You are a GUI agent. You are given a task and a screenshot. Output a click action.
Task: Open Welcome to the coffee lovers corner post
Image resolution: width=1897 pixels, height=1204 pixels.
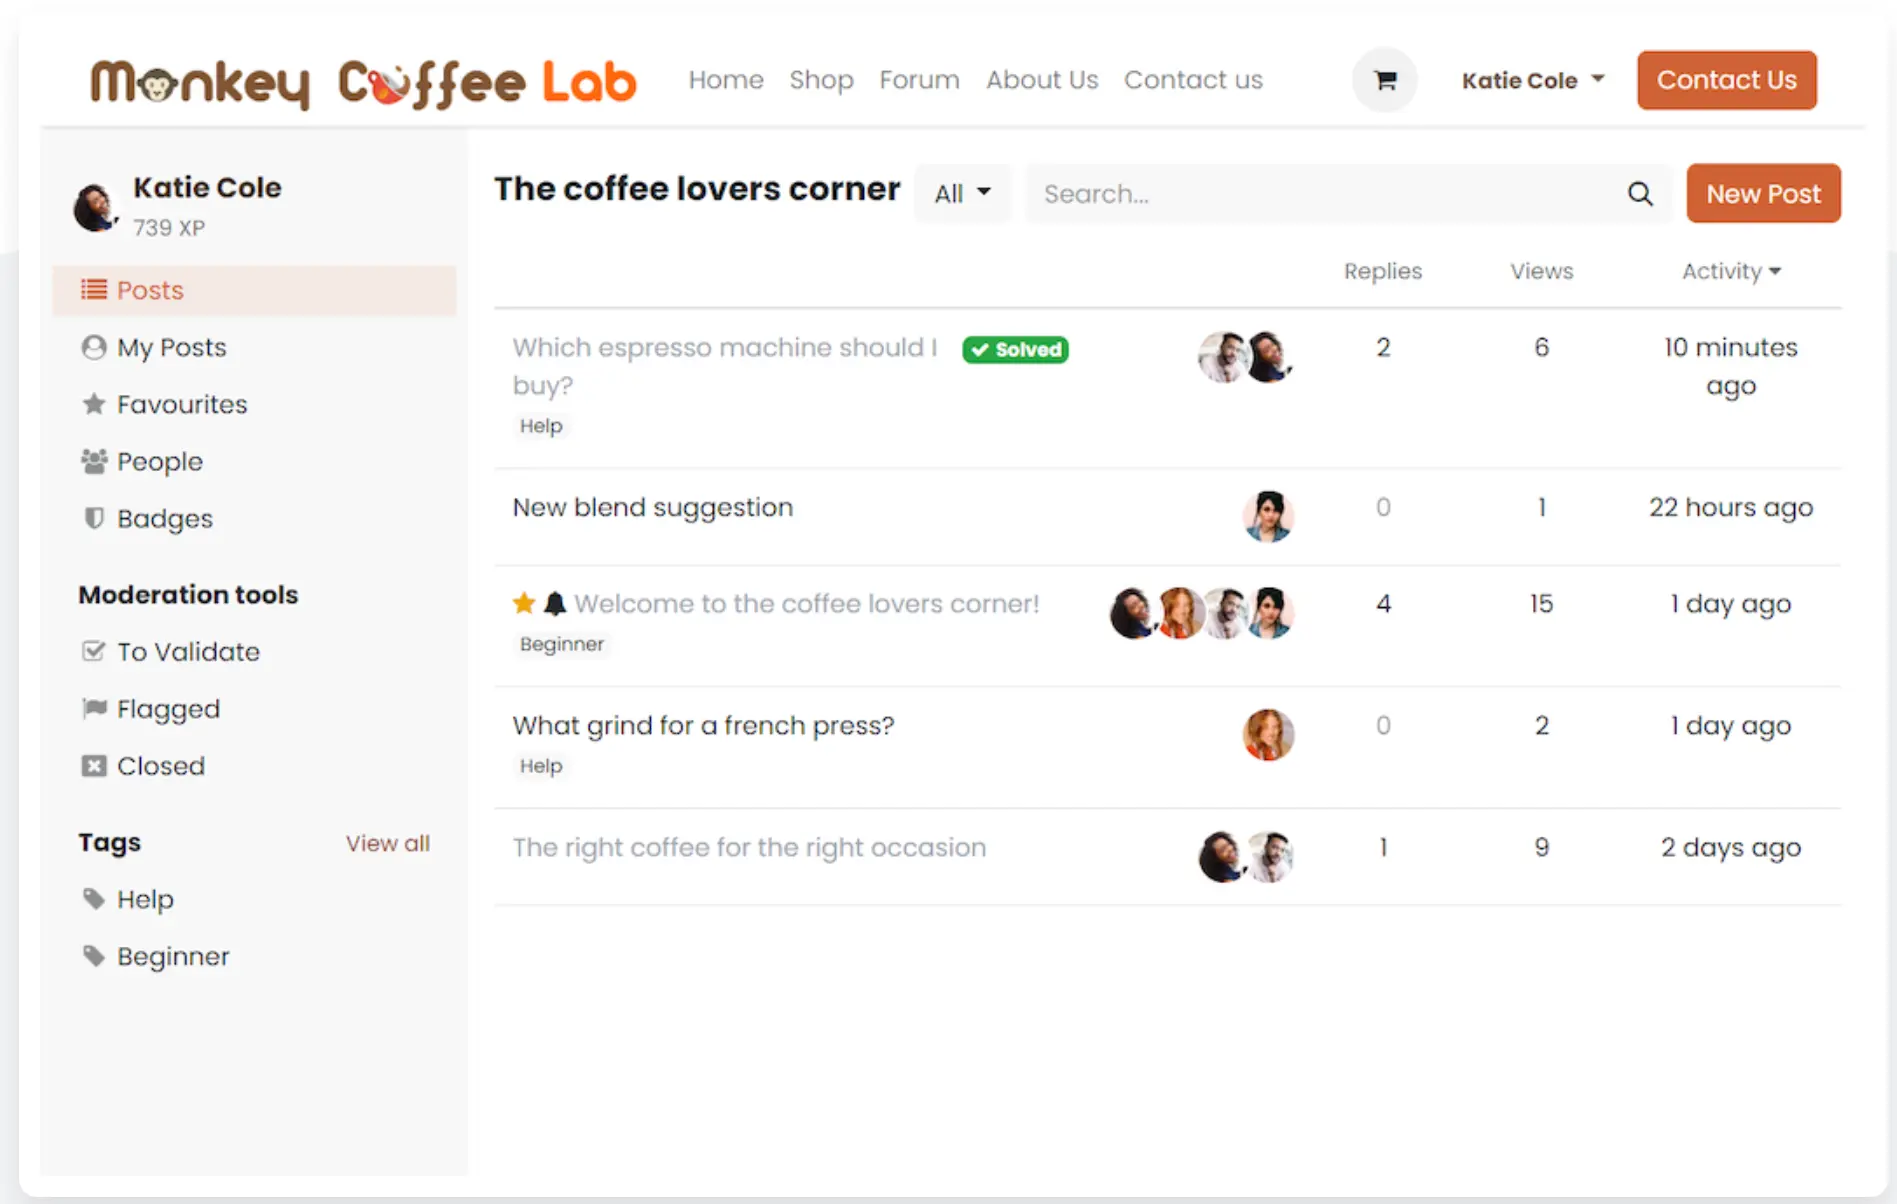click(807, 603)
